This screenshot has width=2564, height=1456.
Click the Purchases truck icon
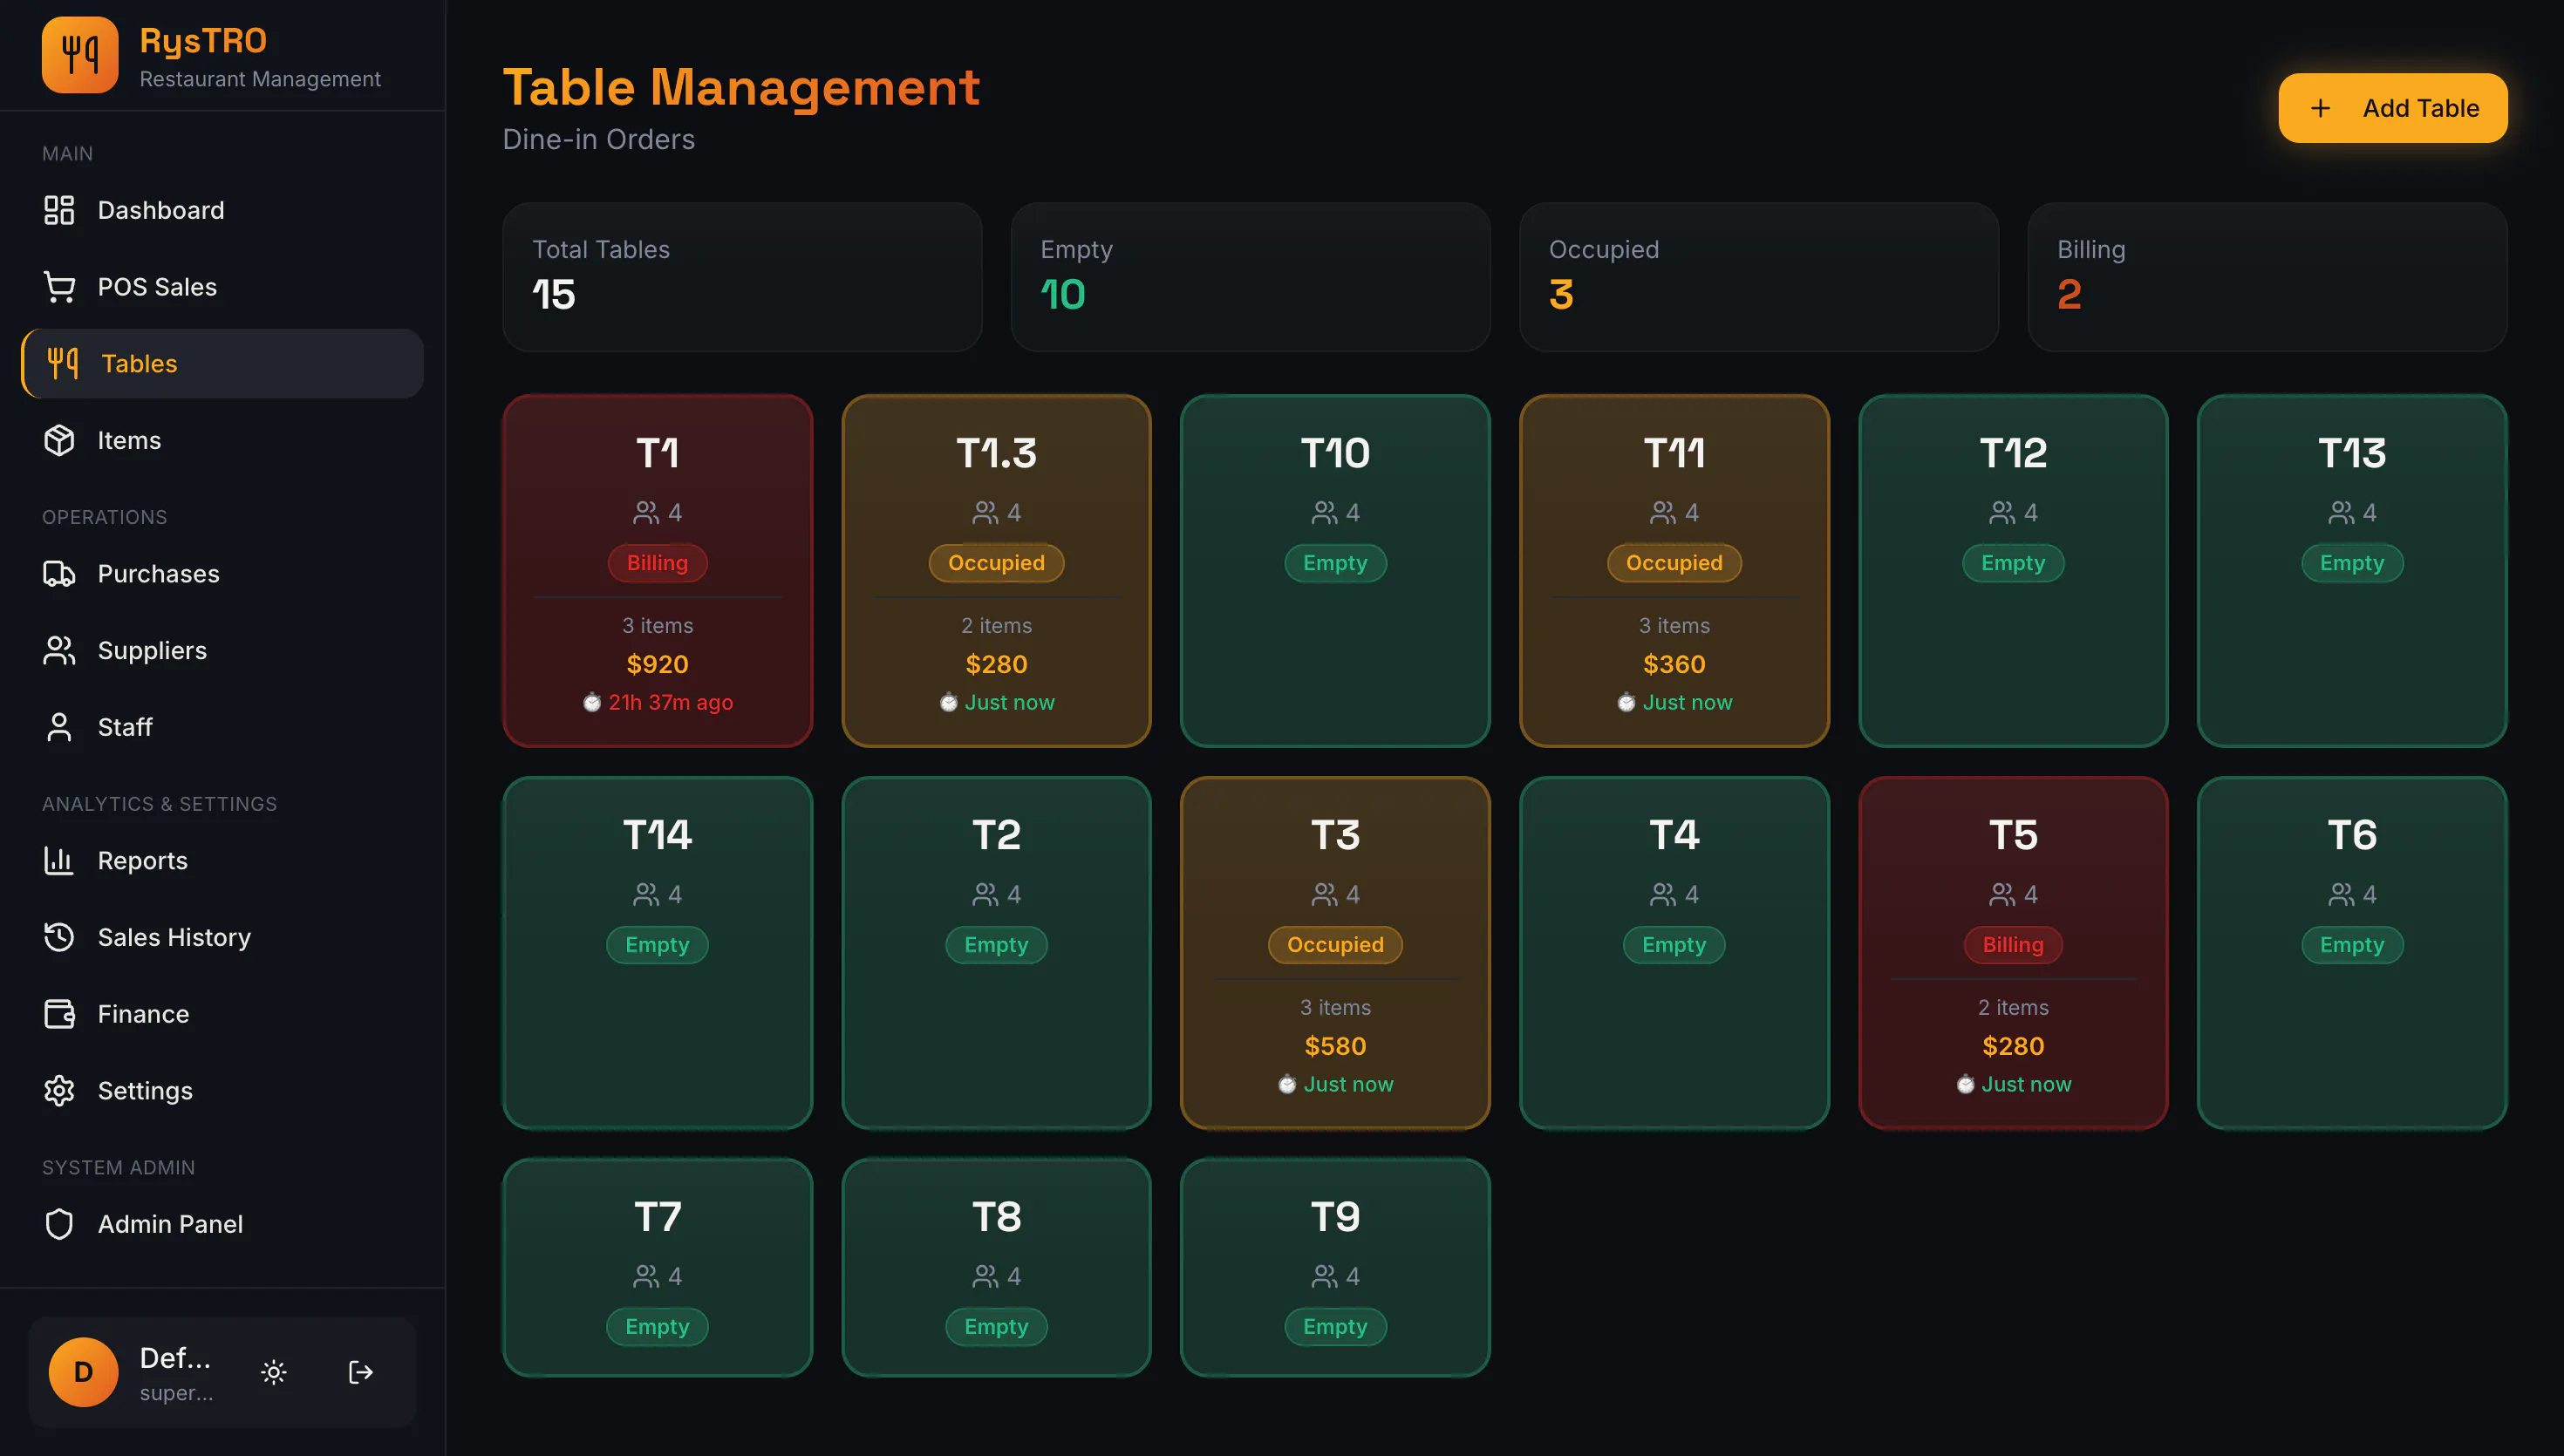pos(59,573)
